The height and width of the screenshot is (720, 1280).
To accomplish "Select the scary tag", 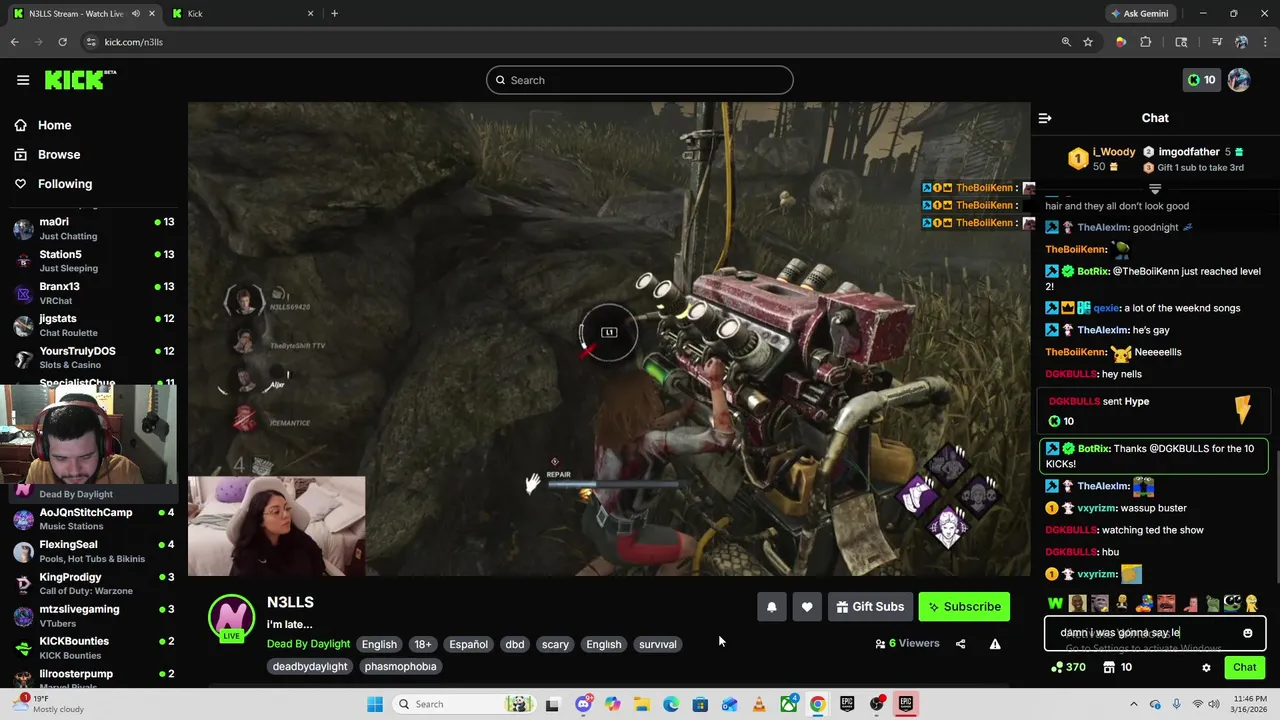I will tap(555, 644).
